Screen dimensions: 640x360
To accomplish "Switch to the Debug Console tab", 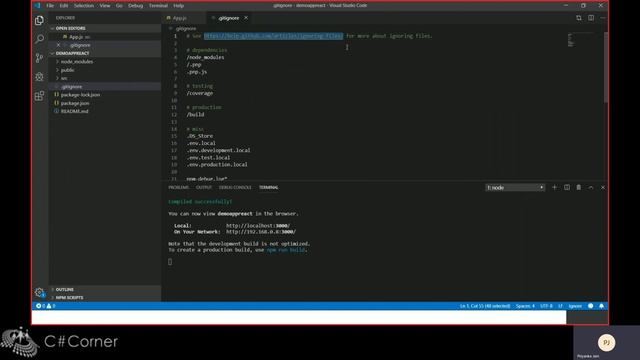I will pyautogui.click(x=235, y=187).
